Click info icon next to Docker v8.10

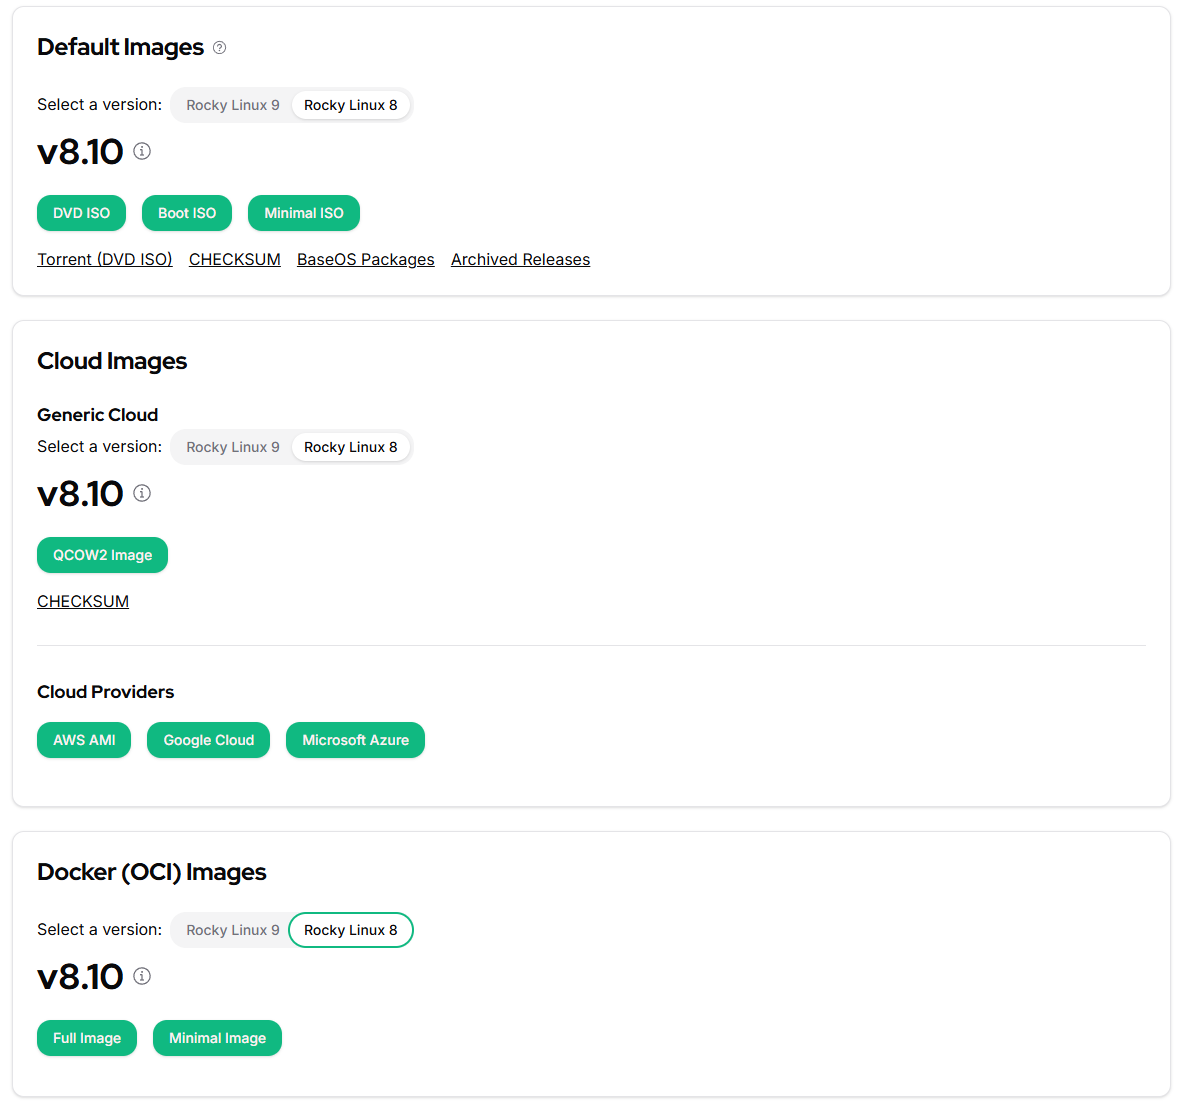pyautogui.click(x=142, y=976)
